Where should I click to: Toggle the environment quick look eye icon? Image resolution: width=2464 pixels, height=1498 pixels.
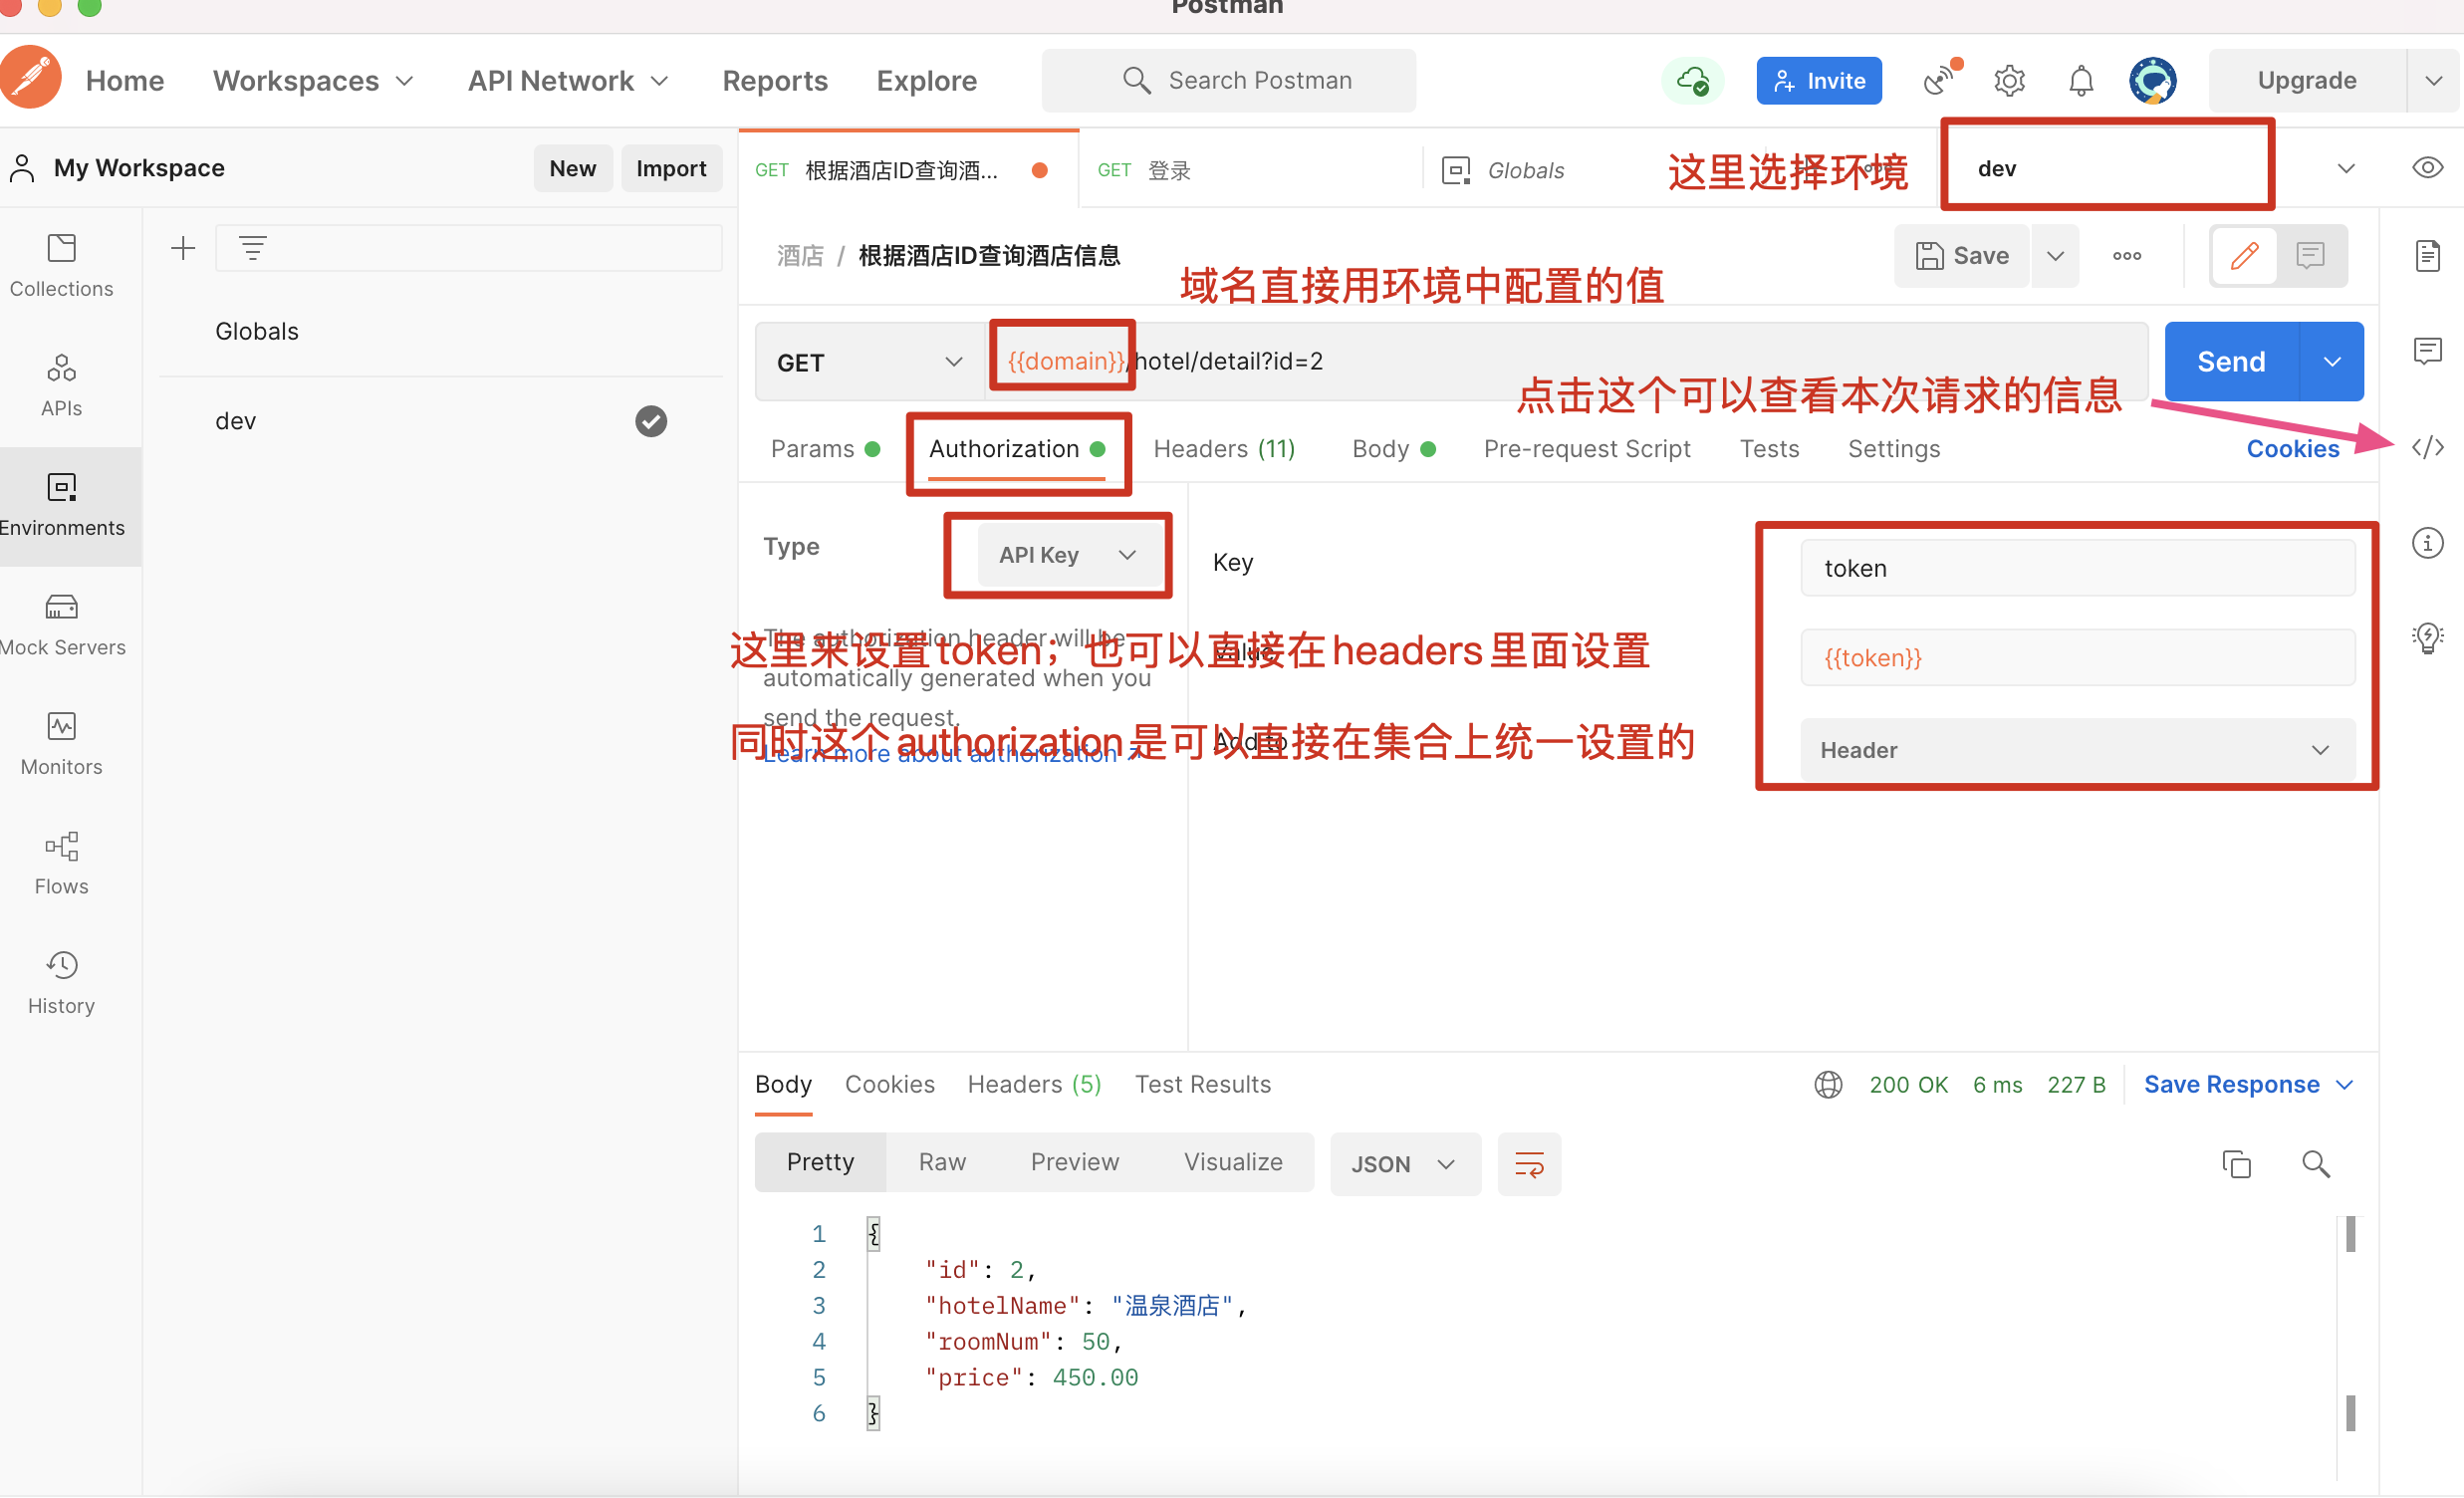point(2427,168)
